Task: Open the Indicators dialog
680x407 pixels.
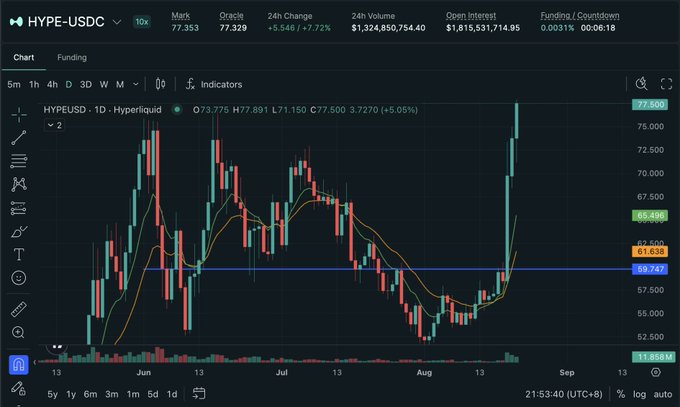Action: point(214,84)
